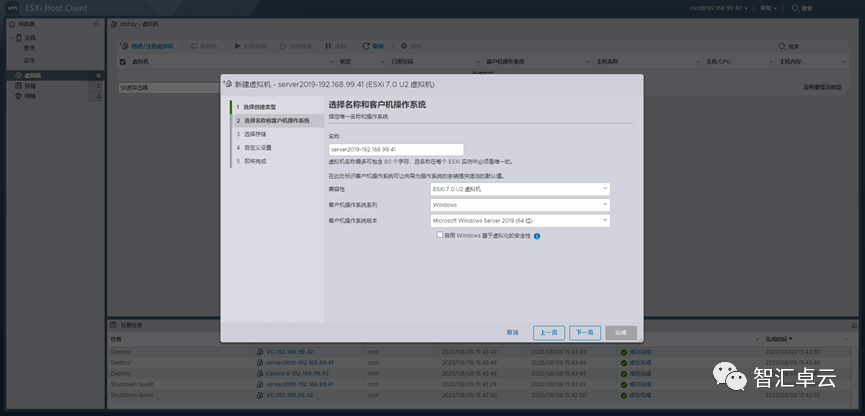Viewport: 865px width, 416px height.
Task: Click the magnifier icon in top header search
Action: [795, 8]
